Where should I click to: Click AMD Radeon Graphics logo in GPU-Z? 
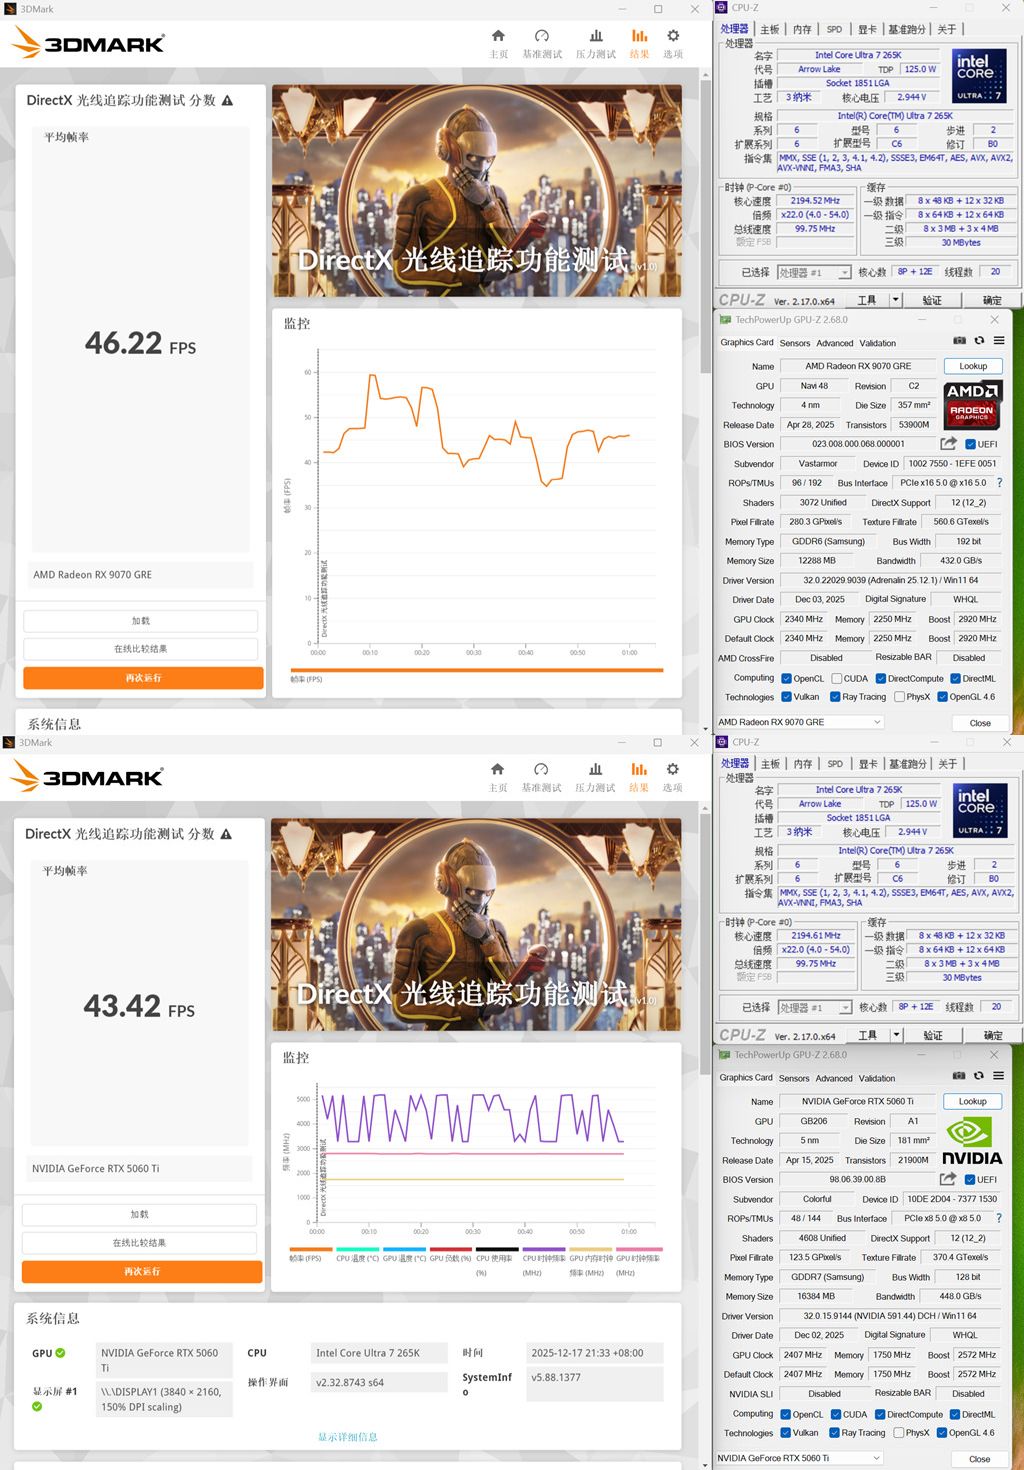point(973,403)
